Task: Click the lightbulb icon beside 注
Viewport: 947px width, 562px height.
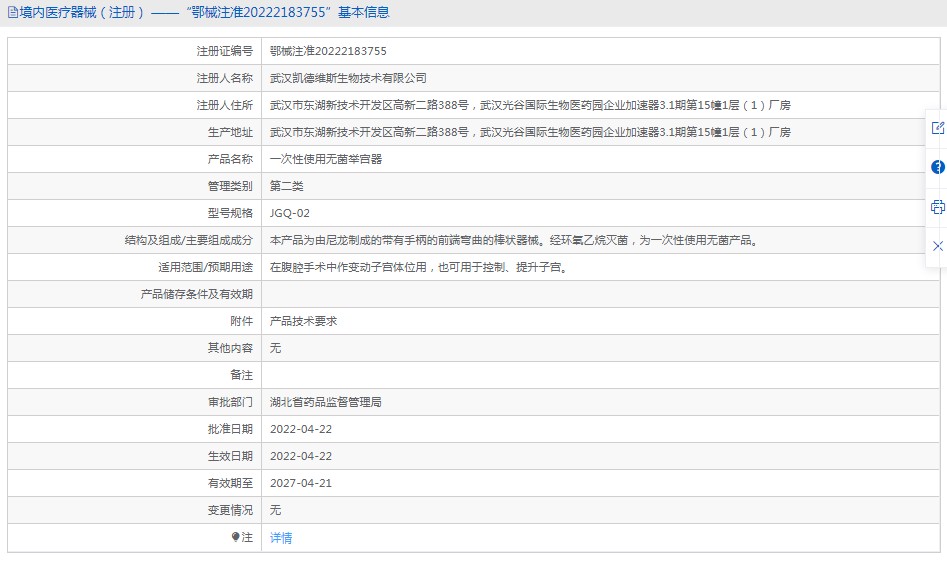Action: click(x=235, y=537)
